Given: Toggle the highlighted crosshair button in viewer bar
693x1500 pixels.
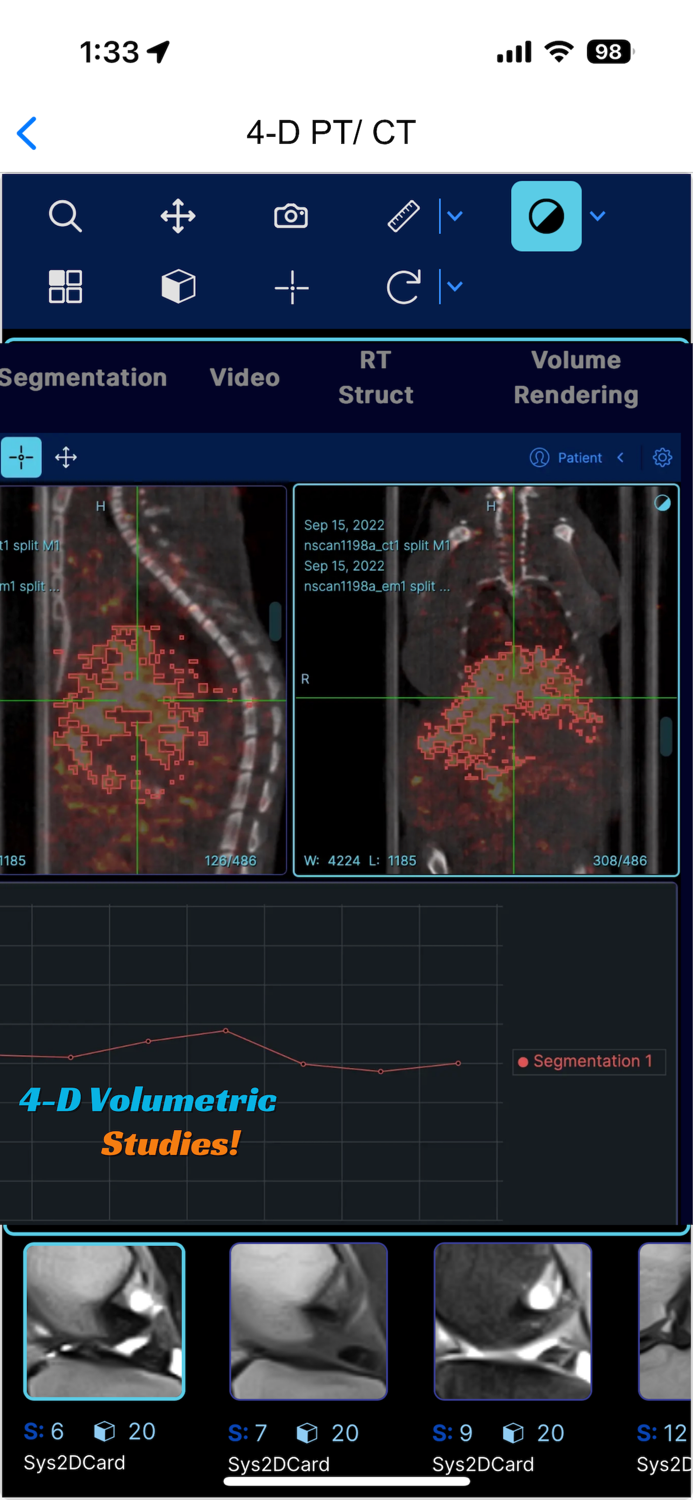Looking at the screenshot, I should (x=21, y=458).
